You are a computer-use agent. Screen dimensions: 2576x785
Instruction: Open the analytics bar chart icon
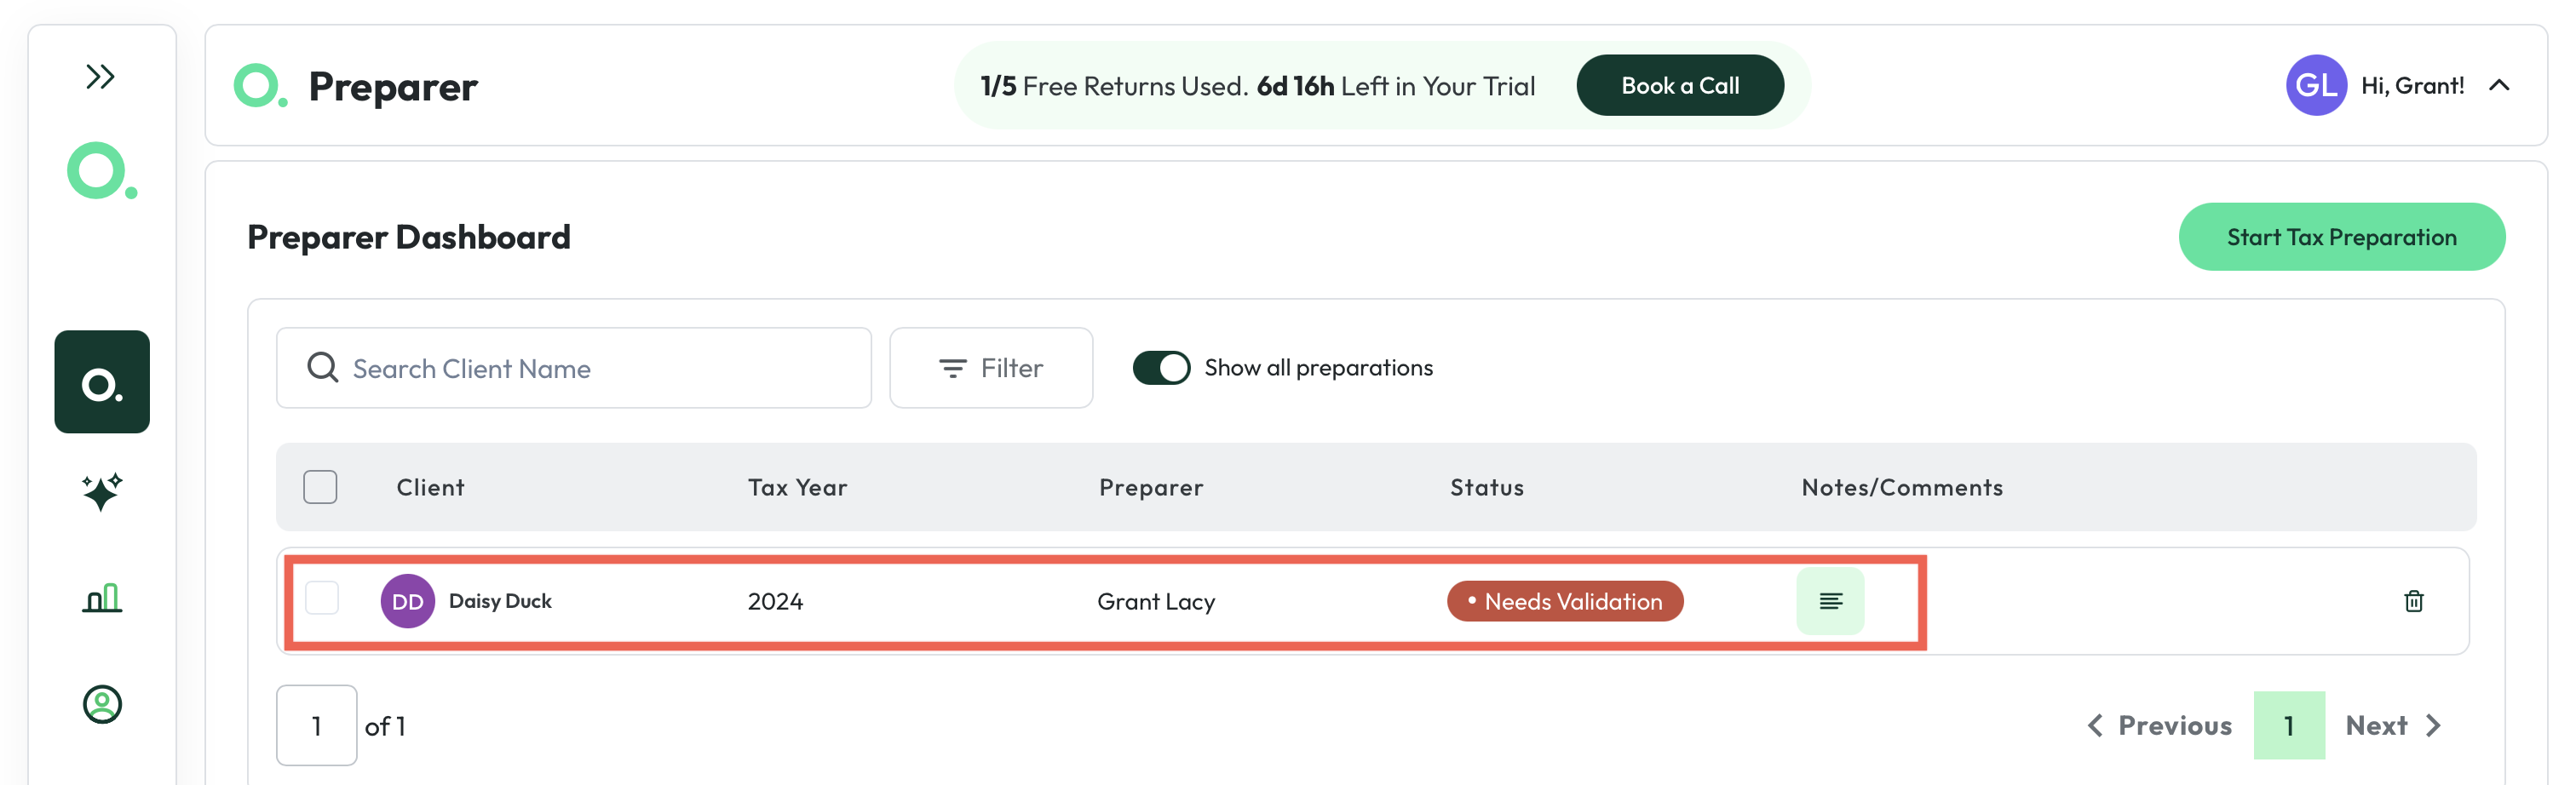(102, 598)
